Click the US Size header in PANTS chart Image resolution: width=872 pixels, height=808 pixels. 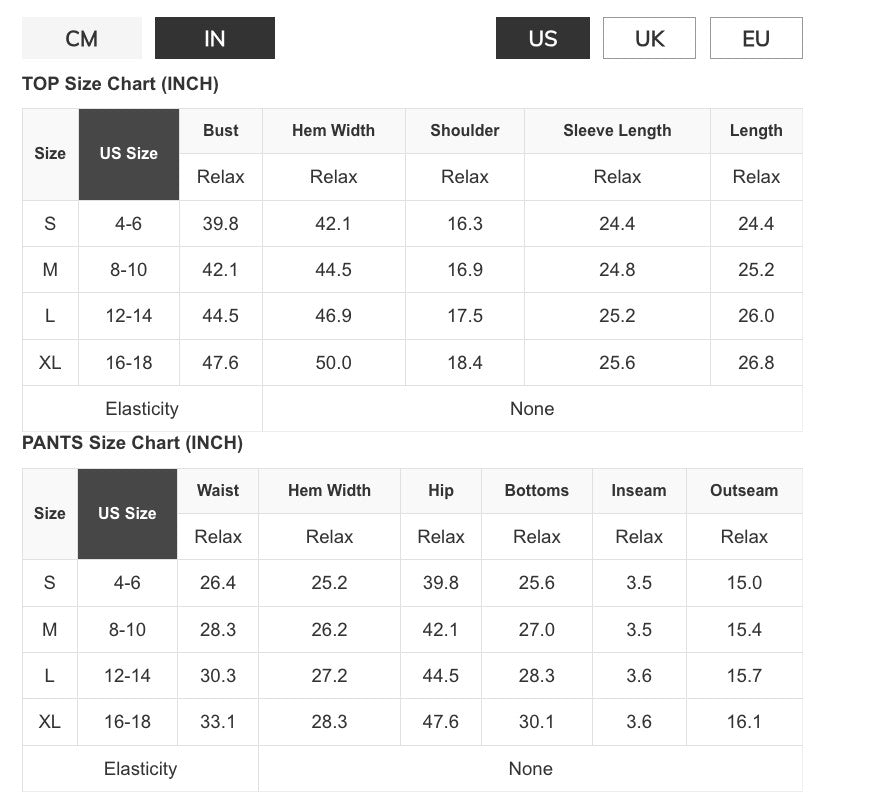(127, 514)
